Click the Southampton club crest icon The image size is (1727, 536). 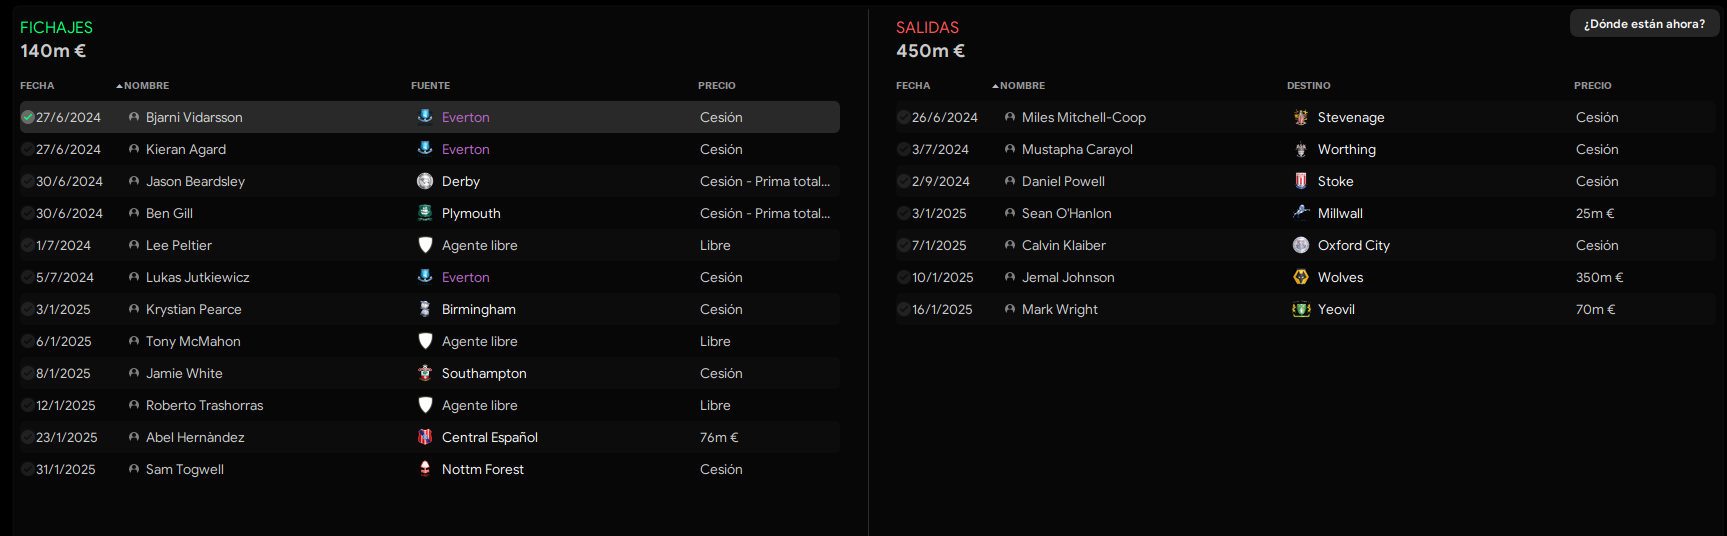tap(425, 373)
